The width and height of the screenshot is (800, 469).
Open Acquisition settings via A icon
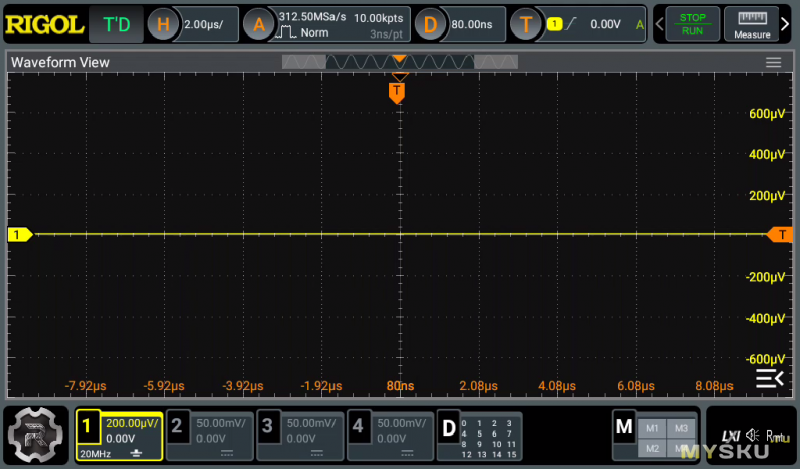pos(258,25)
